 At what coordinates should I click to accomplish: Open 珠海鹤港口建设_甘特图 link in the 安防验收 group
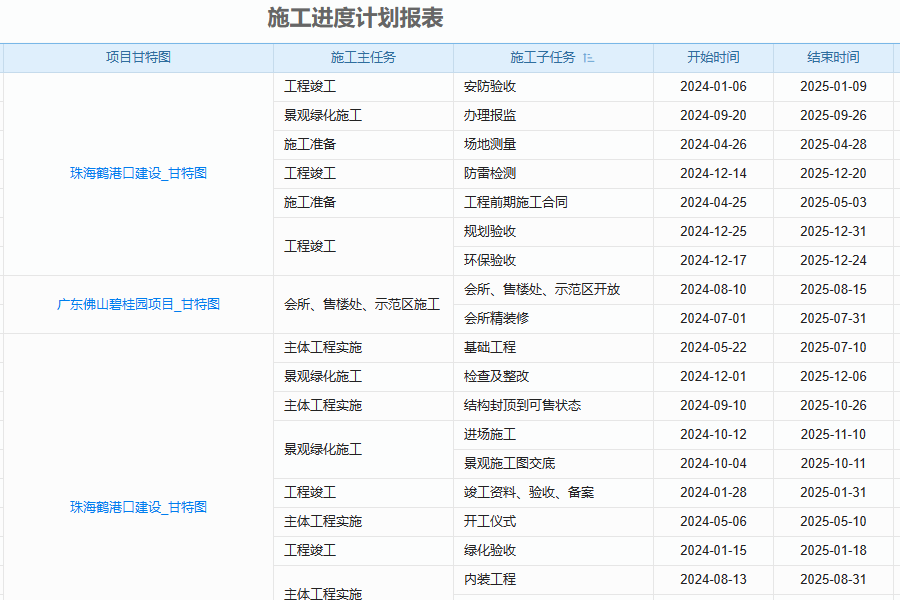[x=138, y=173]
